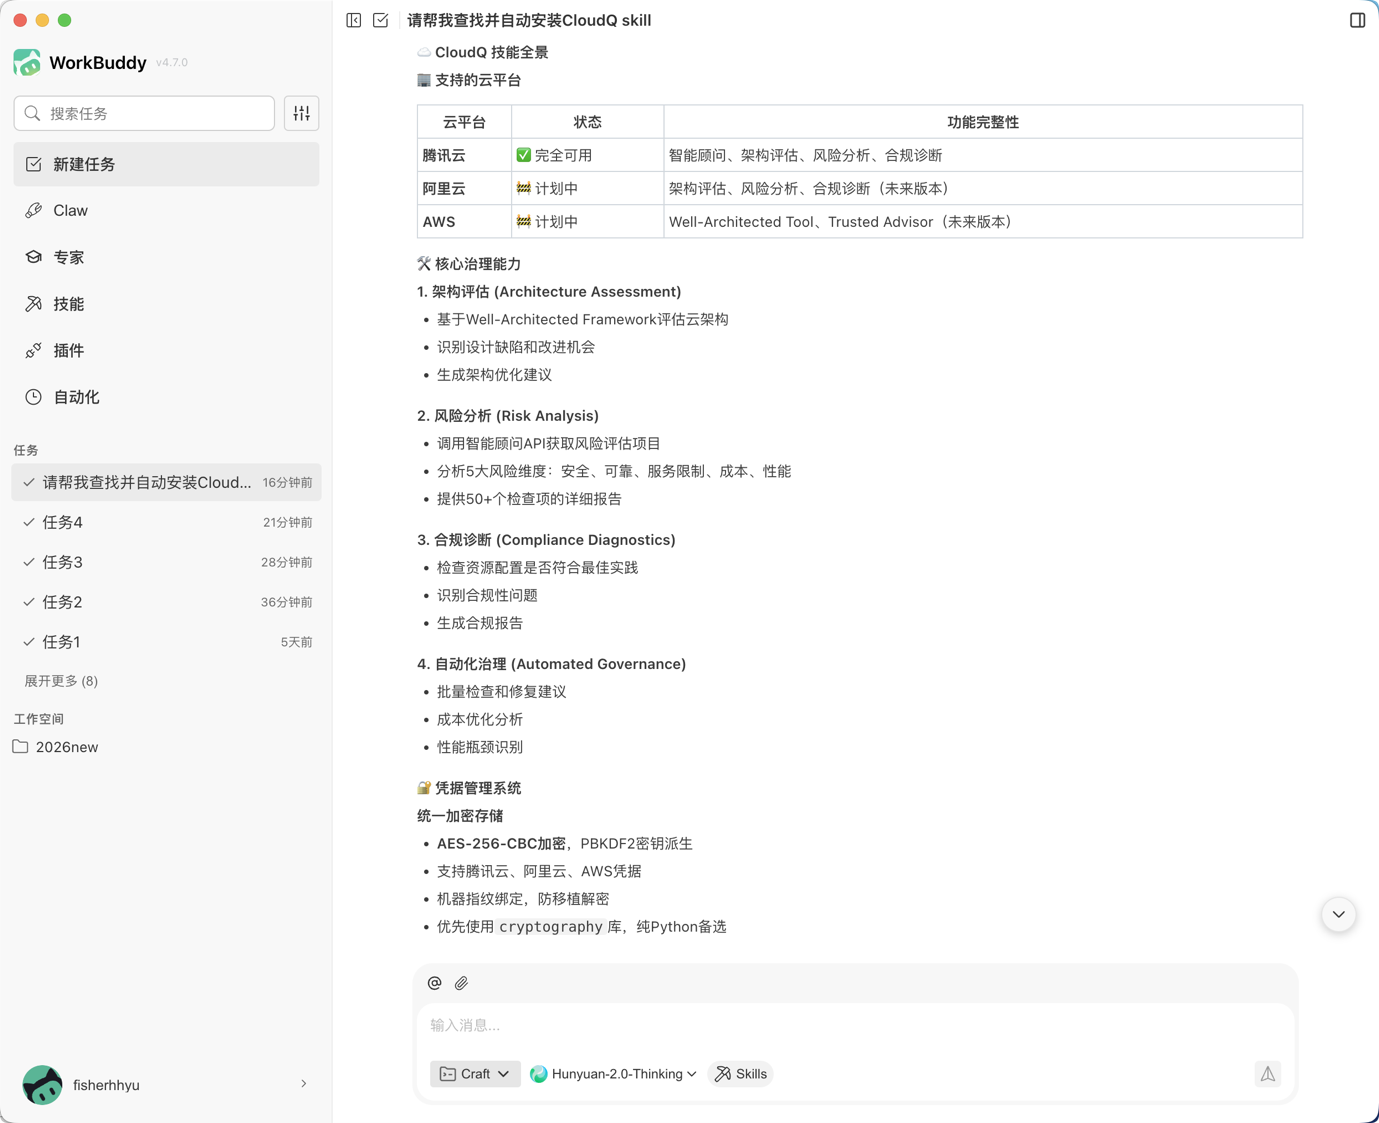Jump to bottom with down-arrow button
The image size is (1379, 1123).
click(1338, 914)
